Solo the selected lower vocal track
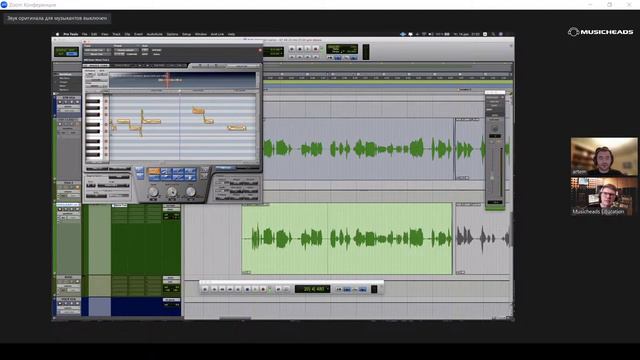 click(71, 209)
